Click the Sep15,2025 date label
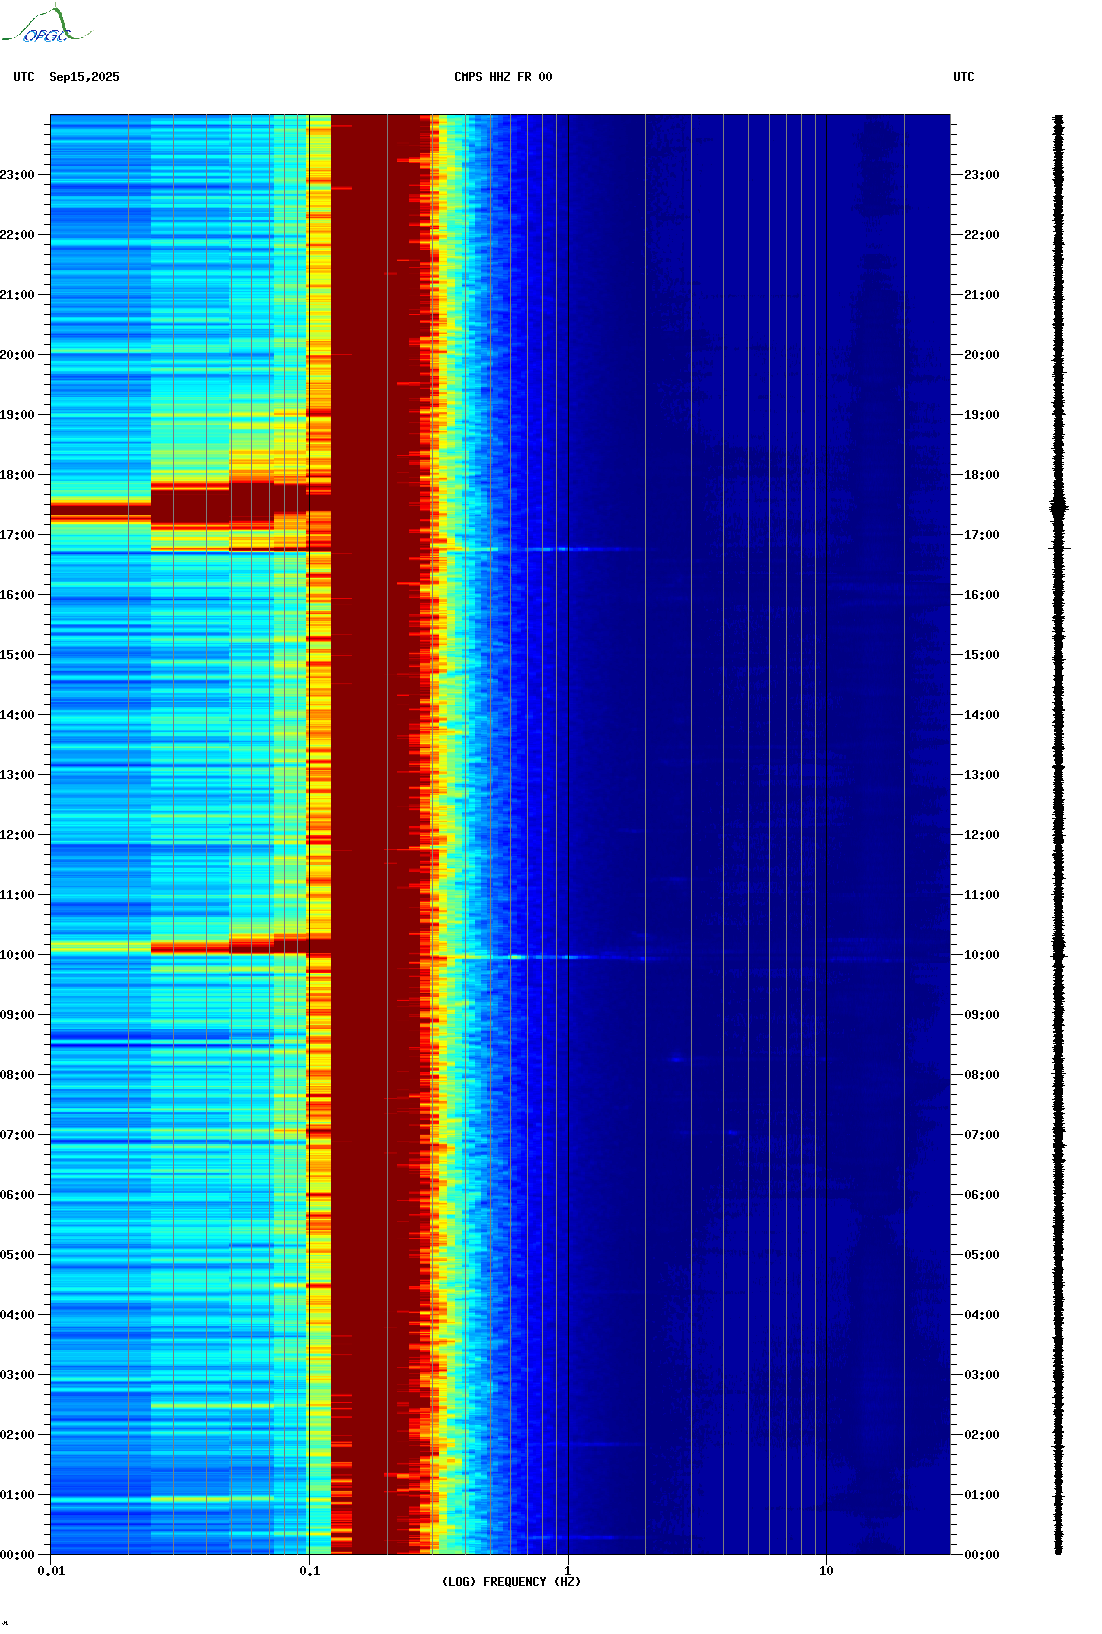The image size is (1102, 1634). 84,77
